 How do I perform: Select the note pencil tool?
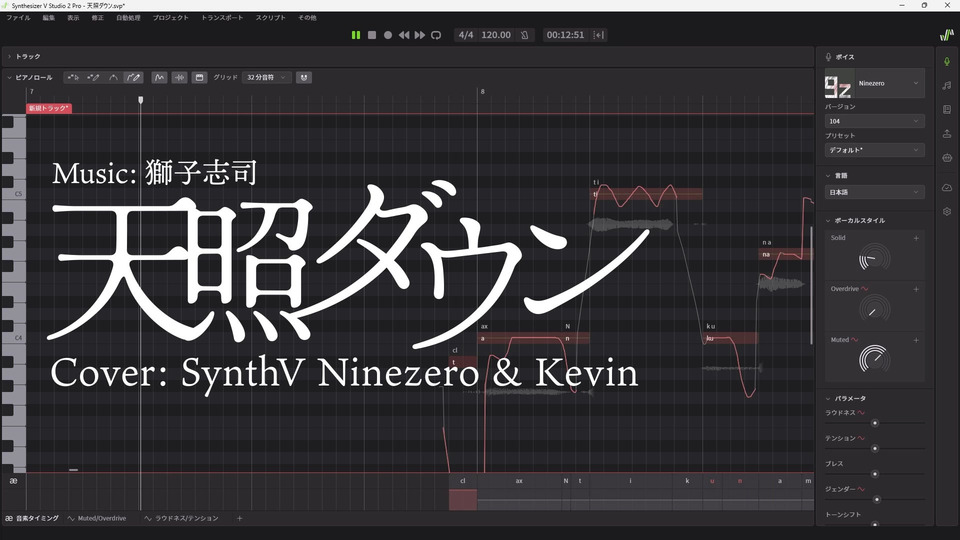[x=93, y=78]
